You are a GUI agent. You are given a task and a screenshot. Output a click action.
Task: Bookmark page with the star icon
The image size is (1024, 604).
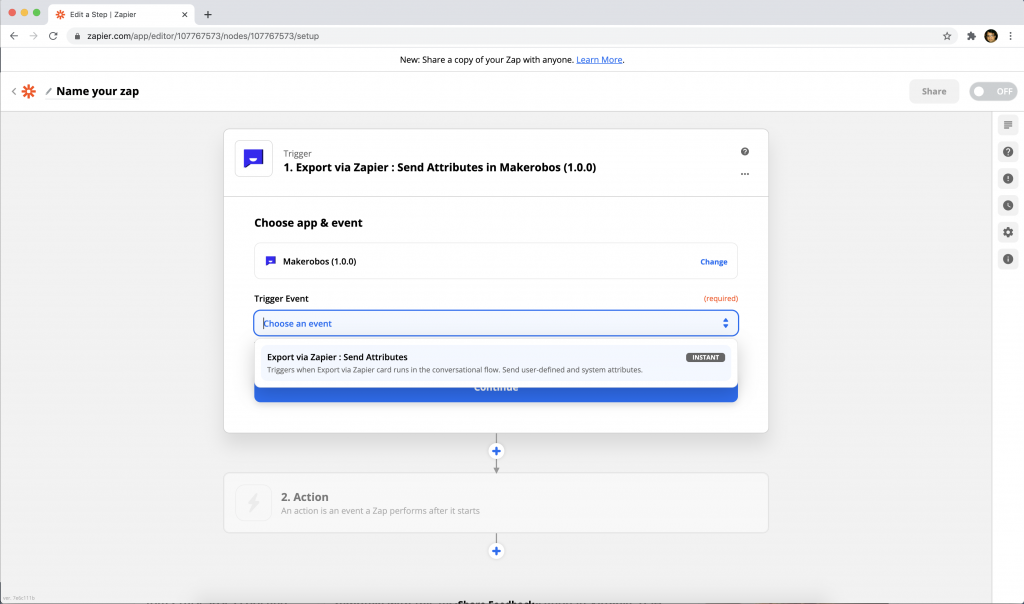tap(947, 36)
